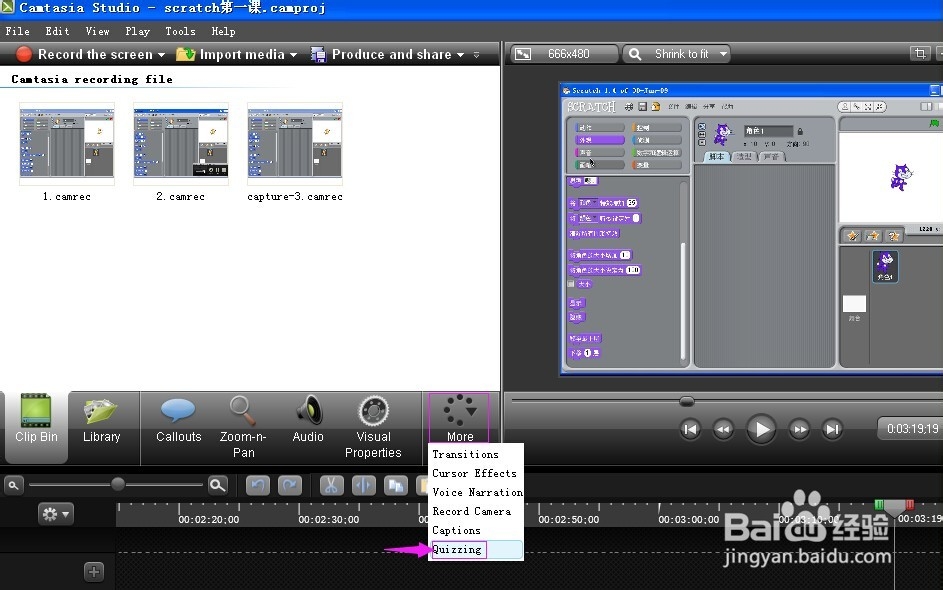Click the Copy icon

click(x=396, y=485)
